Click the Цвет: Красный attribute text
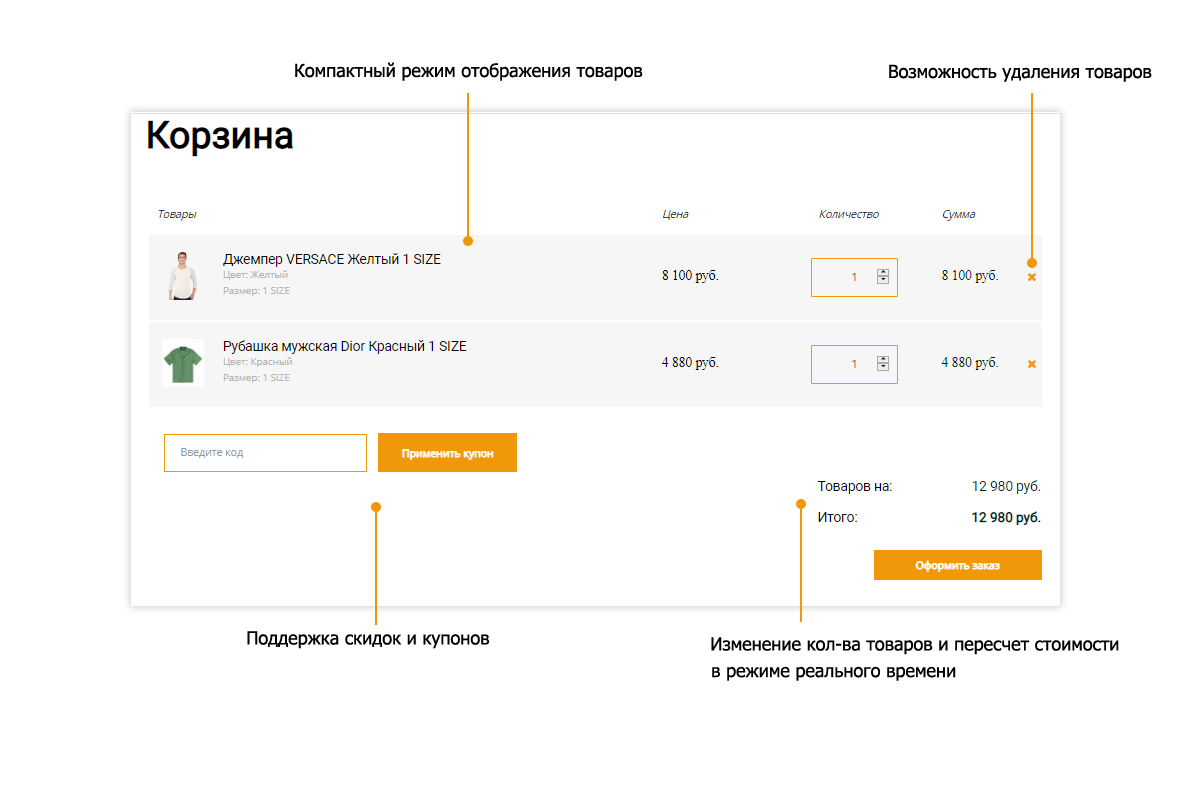This screenshot has width=1200, height=800. pos(258,361)
